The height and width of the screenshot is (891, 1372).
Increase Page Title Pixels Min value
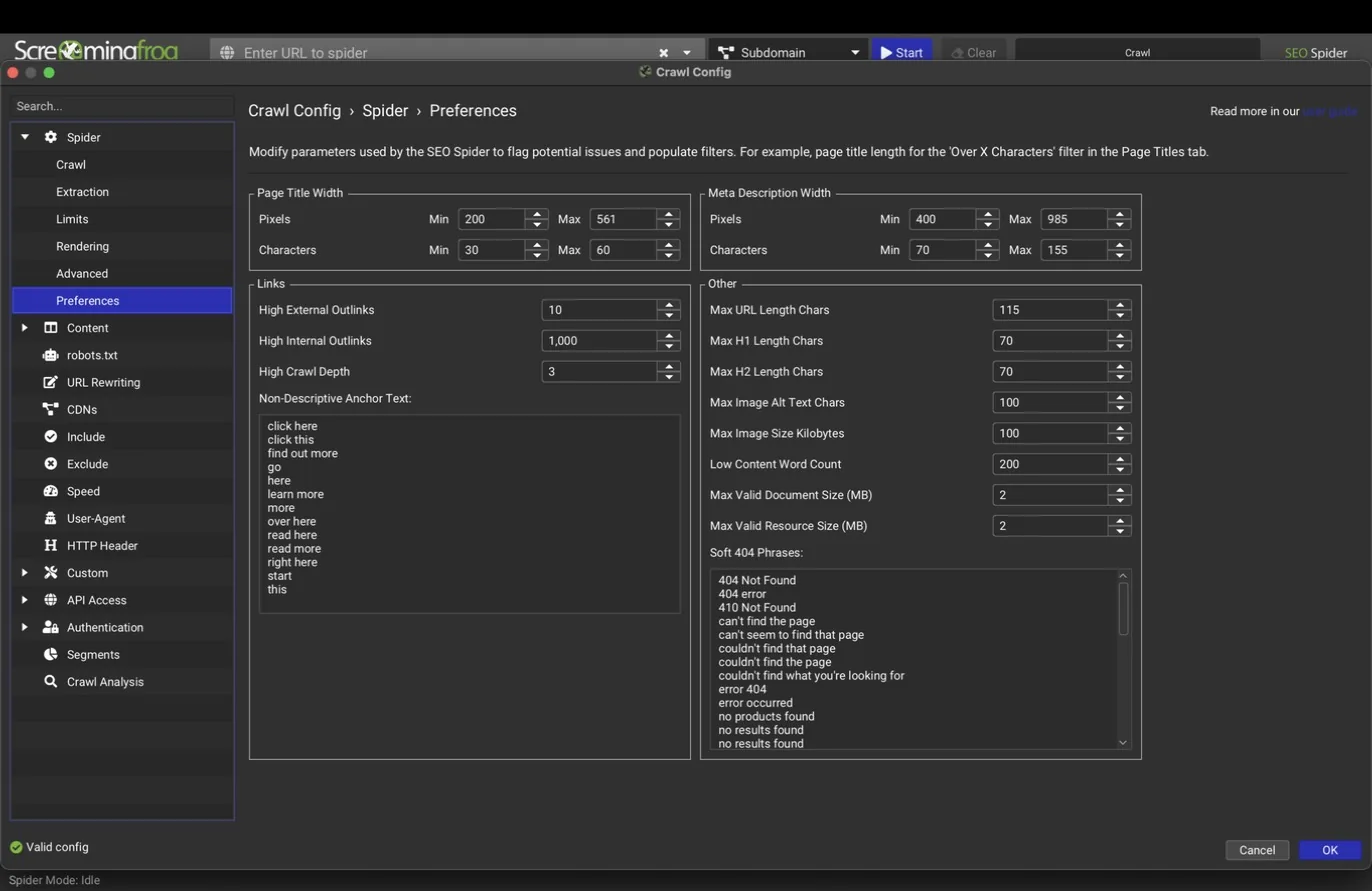point(537,214)
